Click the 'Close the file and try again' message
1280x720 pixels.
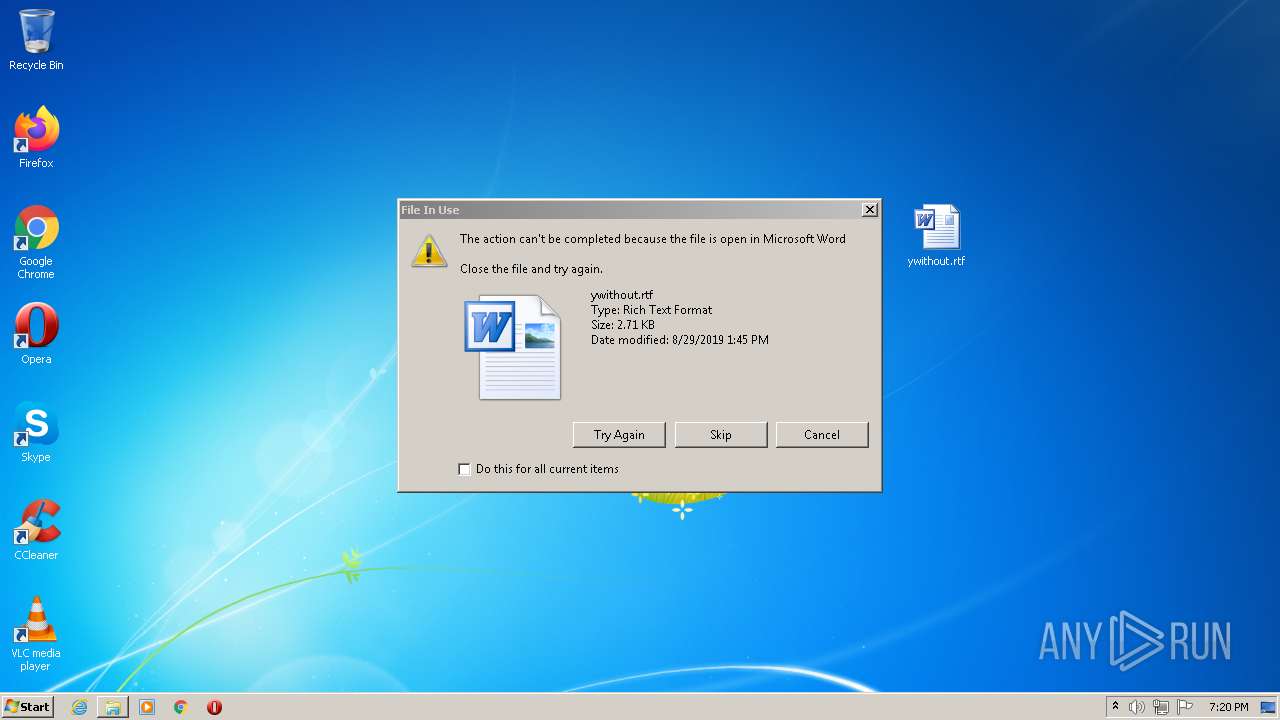click(x=531, y=269)
